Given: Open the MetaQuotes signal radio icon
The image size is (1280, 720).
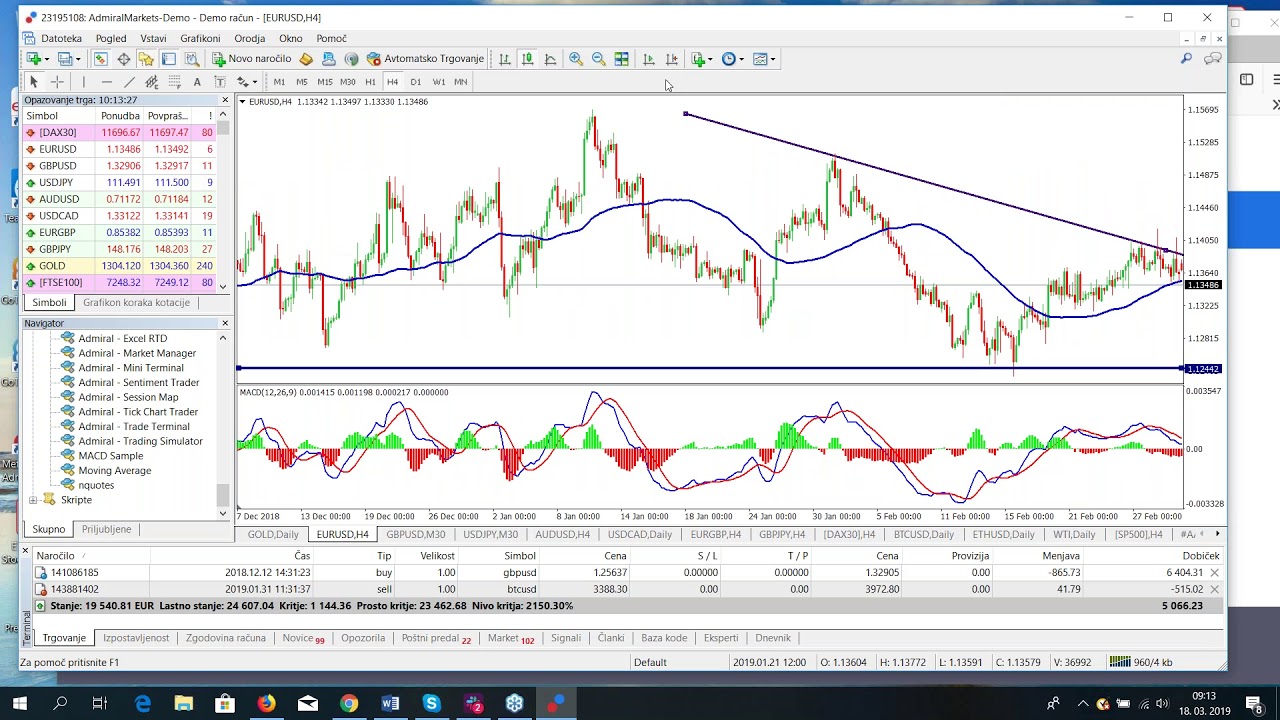Looking at the screenshot, I should point(351,59).
